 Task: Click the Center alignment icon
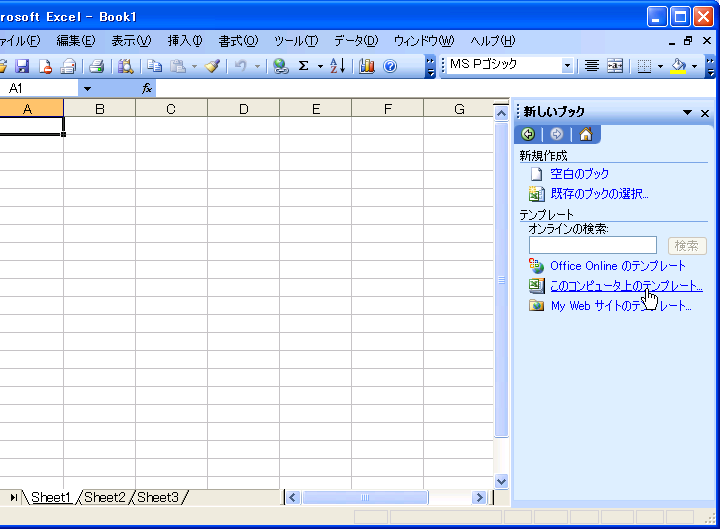click(592, 66)
